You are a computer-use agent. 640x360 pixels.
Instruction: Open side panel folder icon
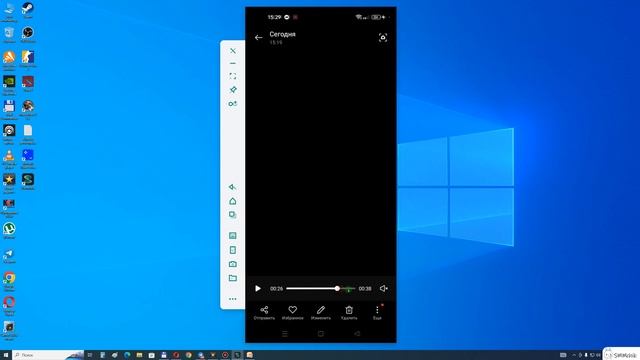click(233, 278)
